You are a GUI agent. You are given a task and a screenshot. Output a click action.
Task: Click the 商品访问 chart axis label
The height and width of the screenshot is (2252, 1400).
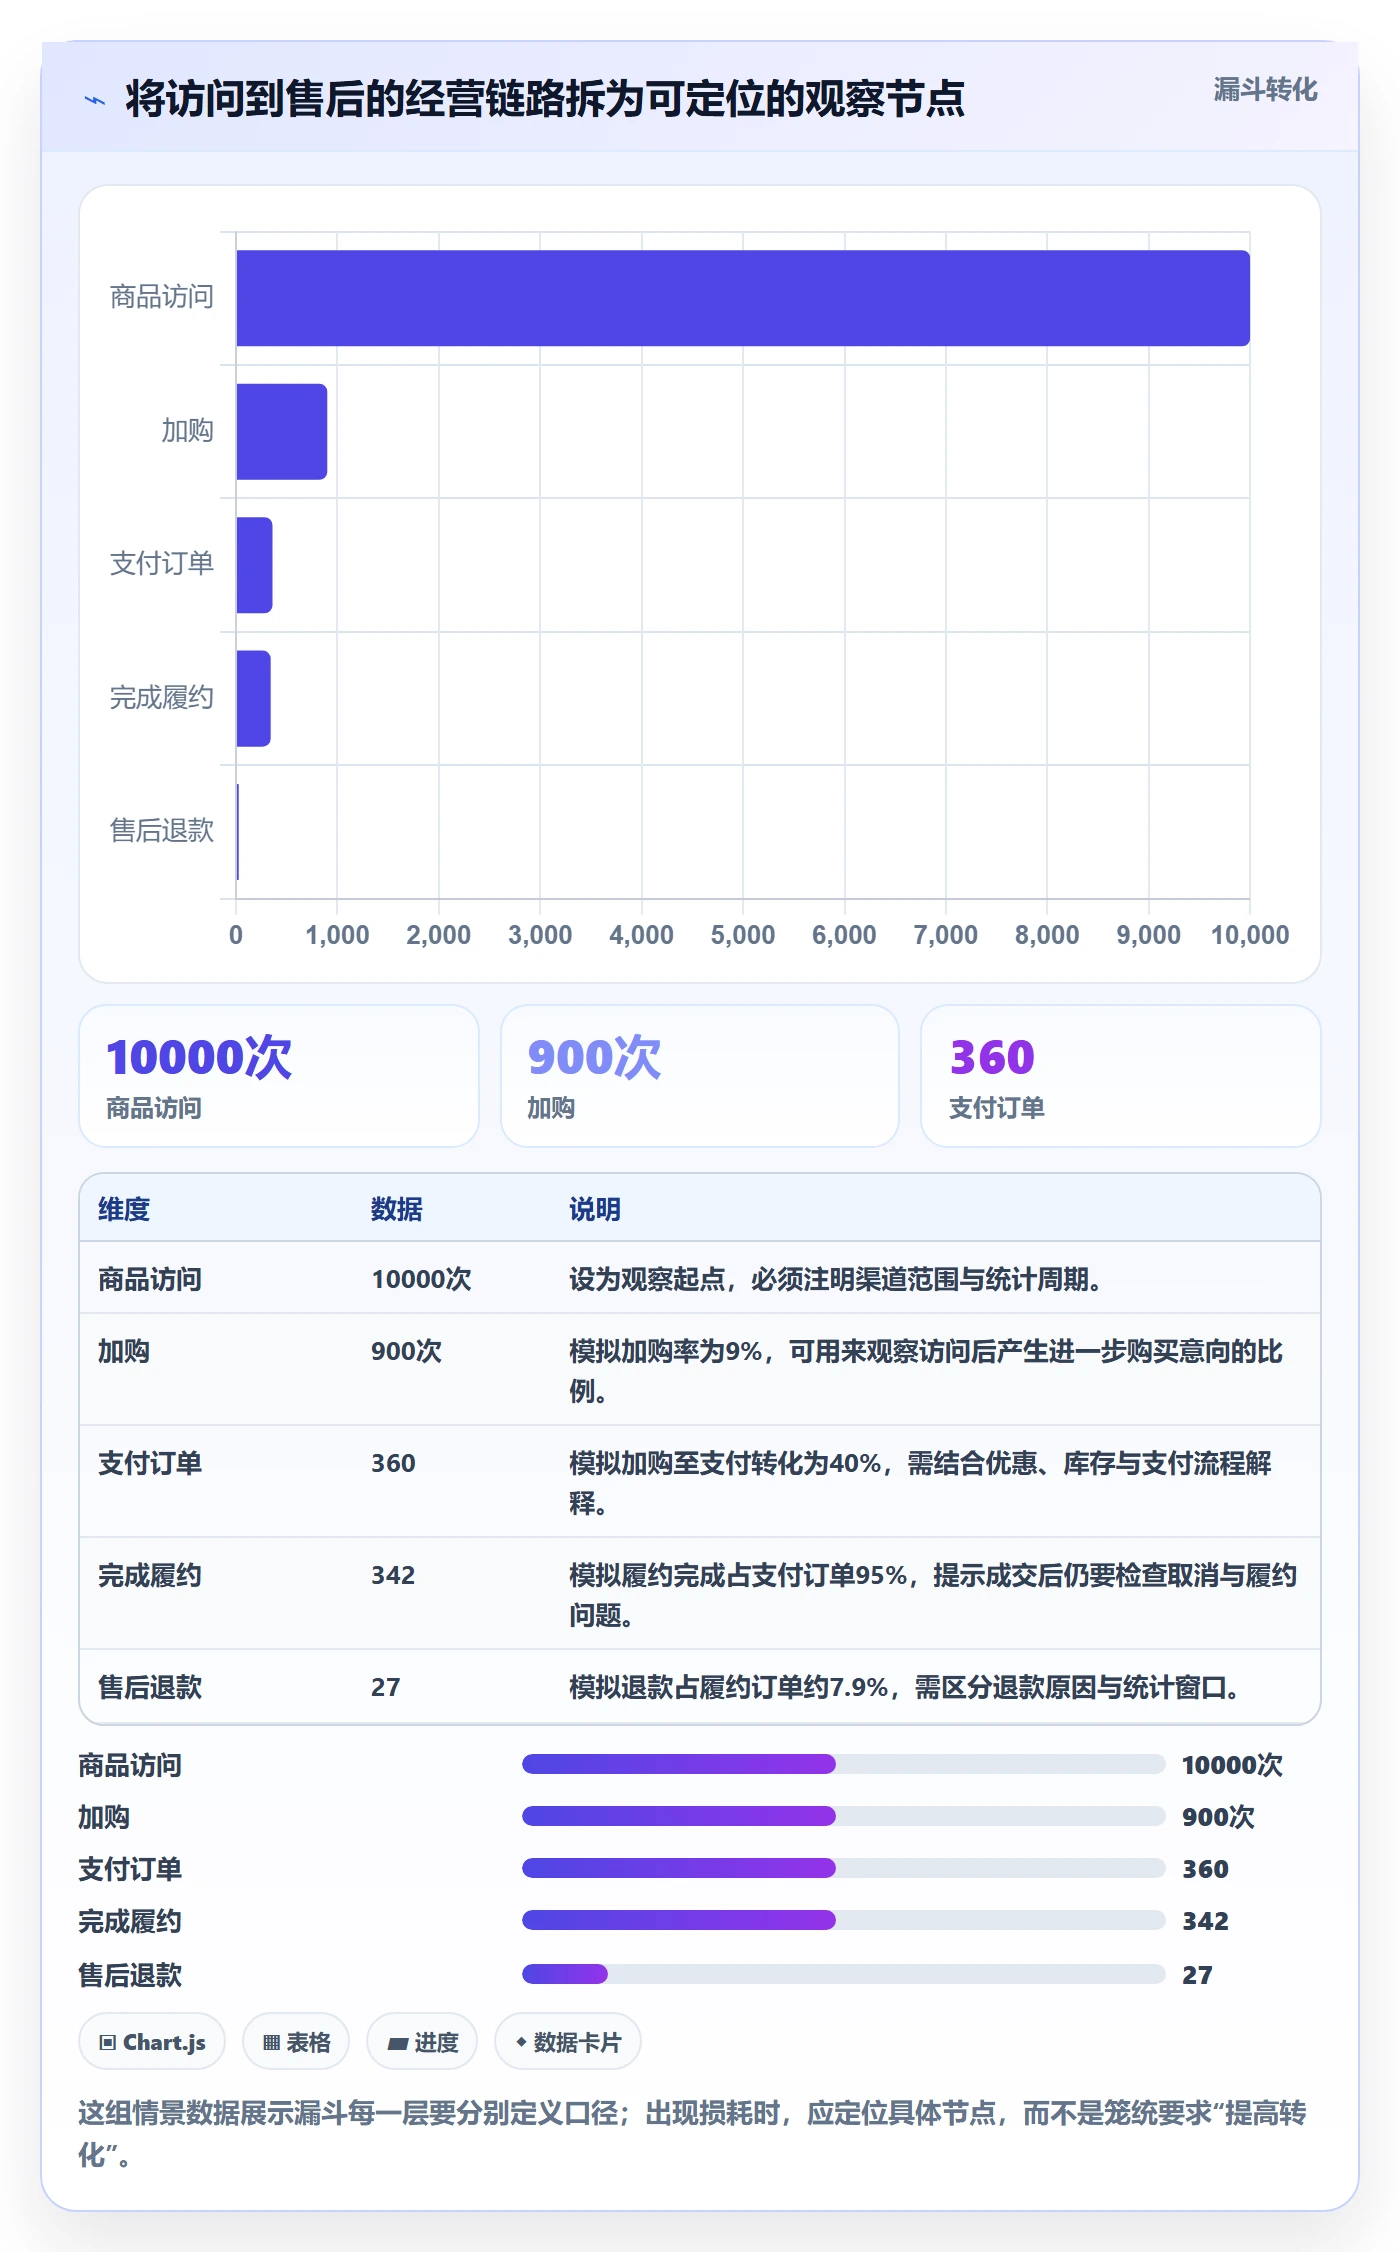[162, 297]
